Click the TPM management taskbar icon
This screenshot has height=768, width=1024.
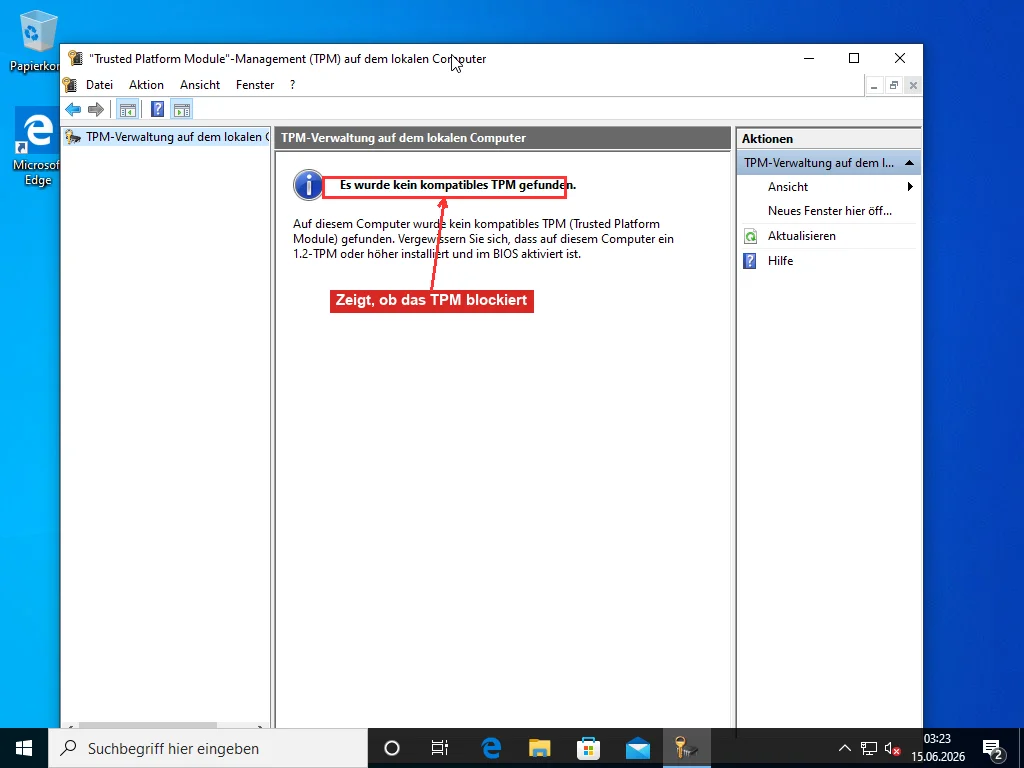pyautogui.click(x=686, y=748)
